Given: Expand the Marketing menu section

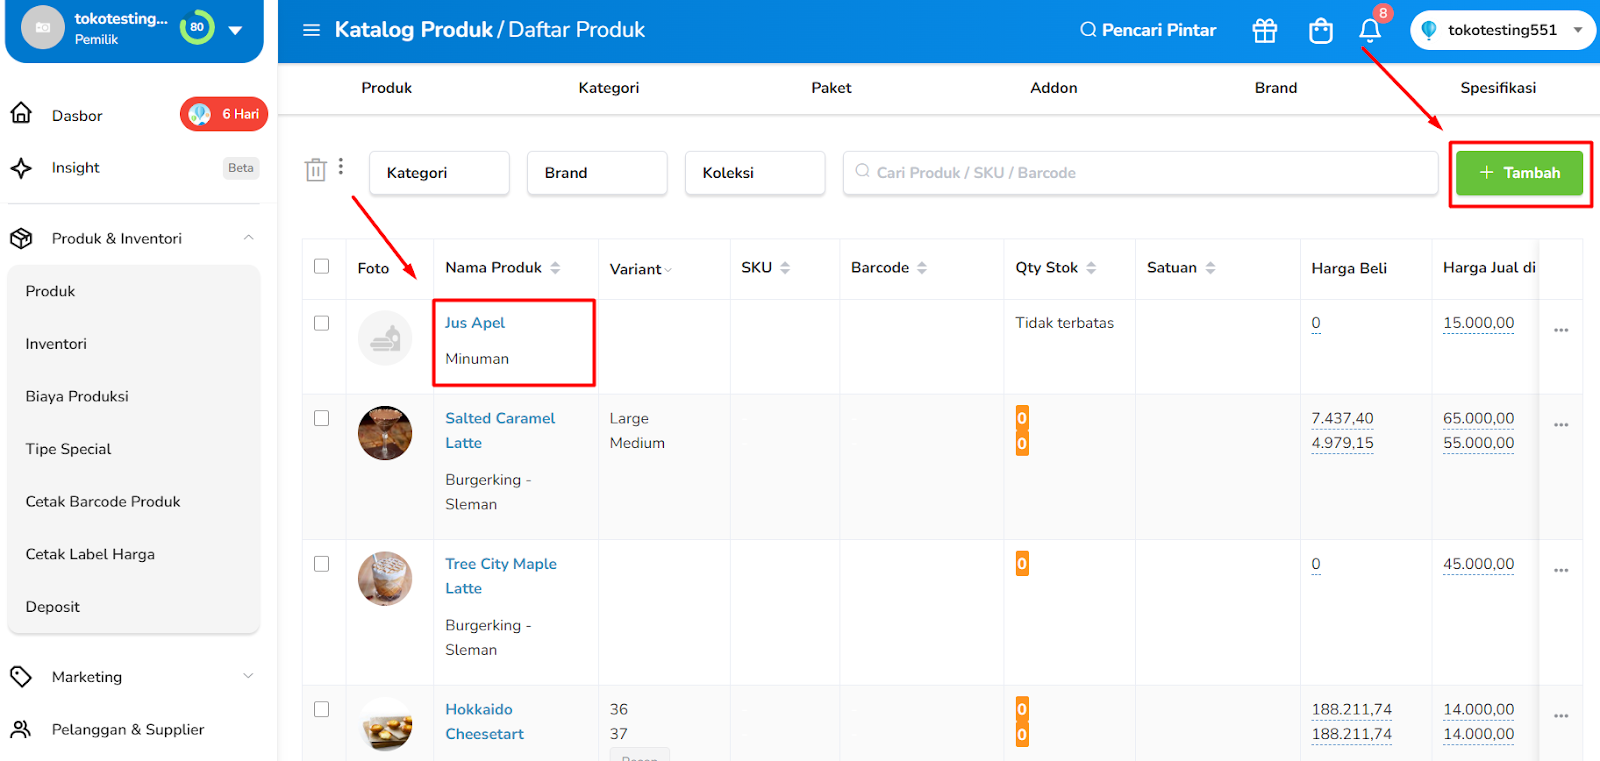Looking at the screenshot, I should (x=249, y=677).
